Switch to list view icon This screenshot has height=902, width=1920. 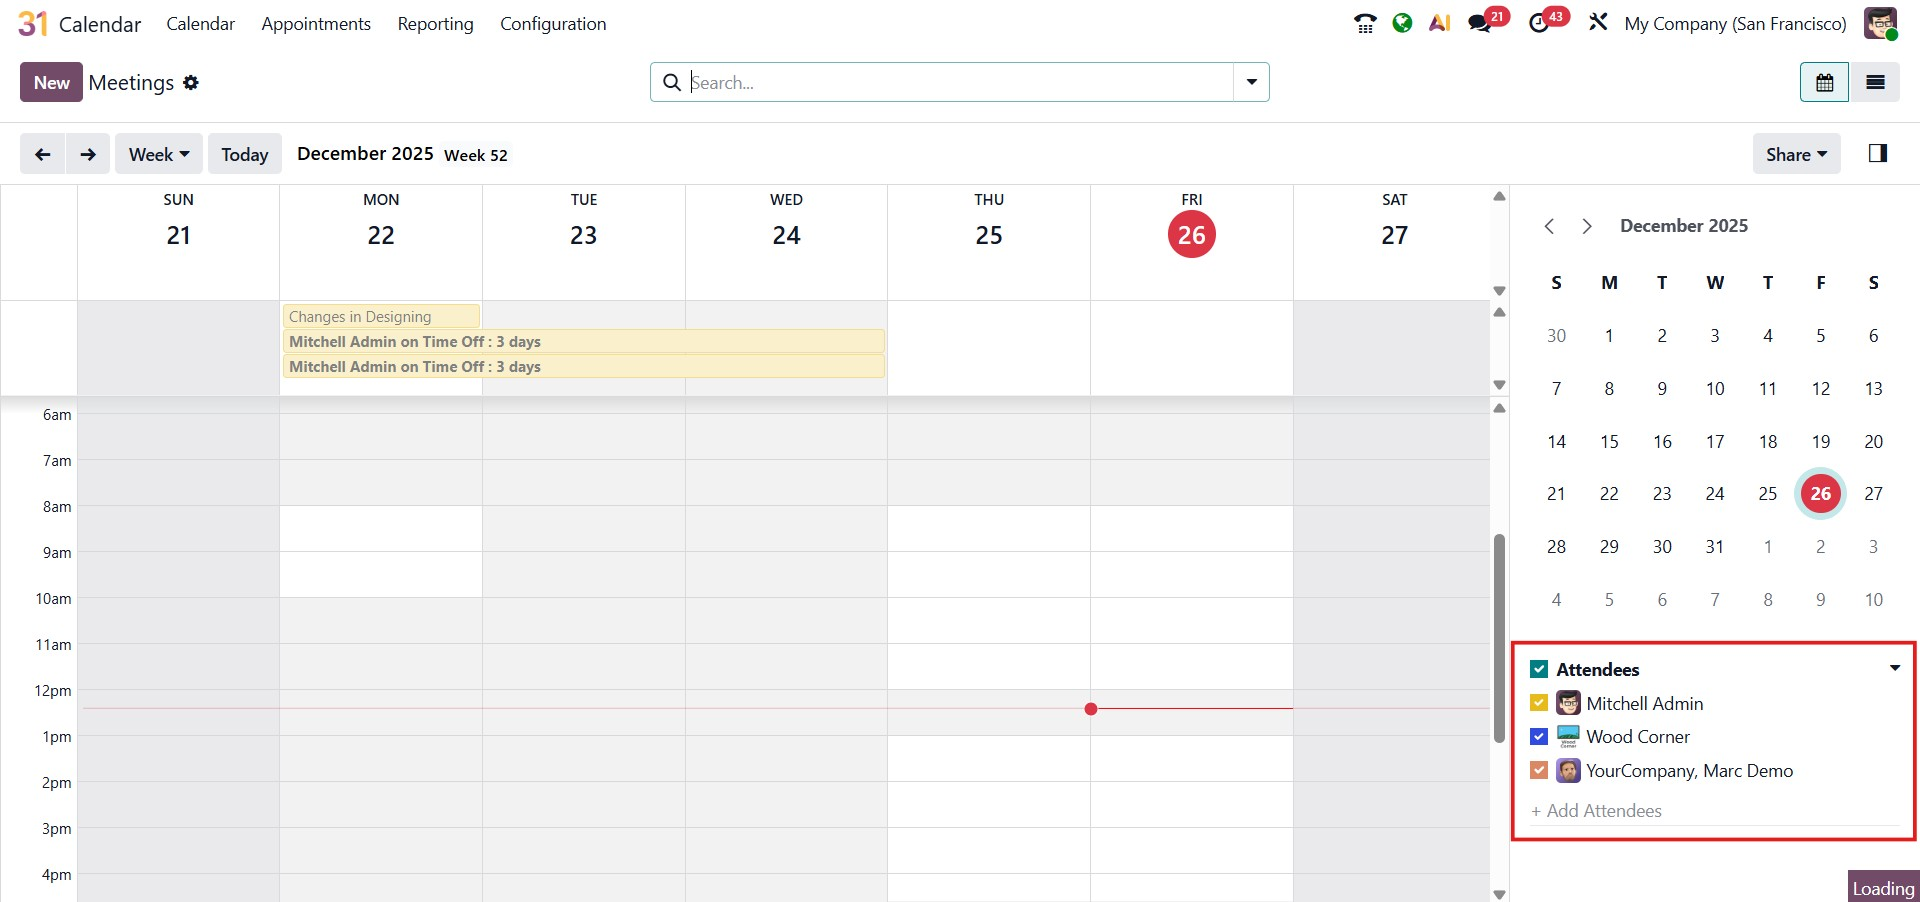pyautogui.click(x=1875, y=82)
